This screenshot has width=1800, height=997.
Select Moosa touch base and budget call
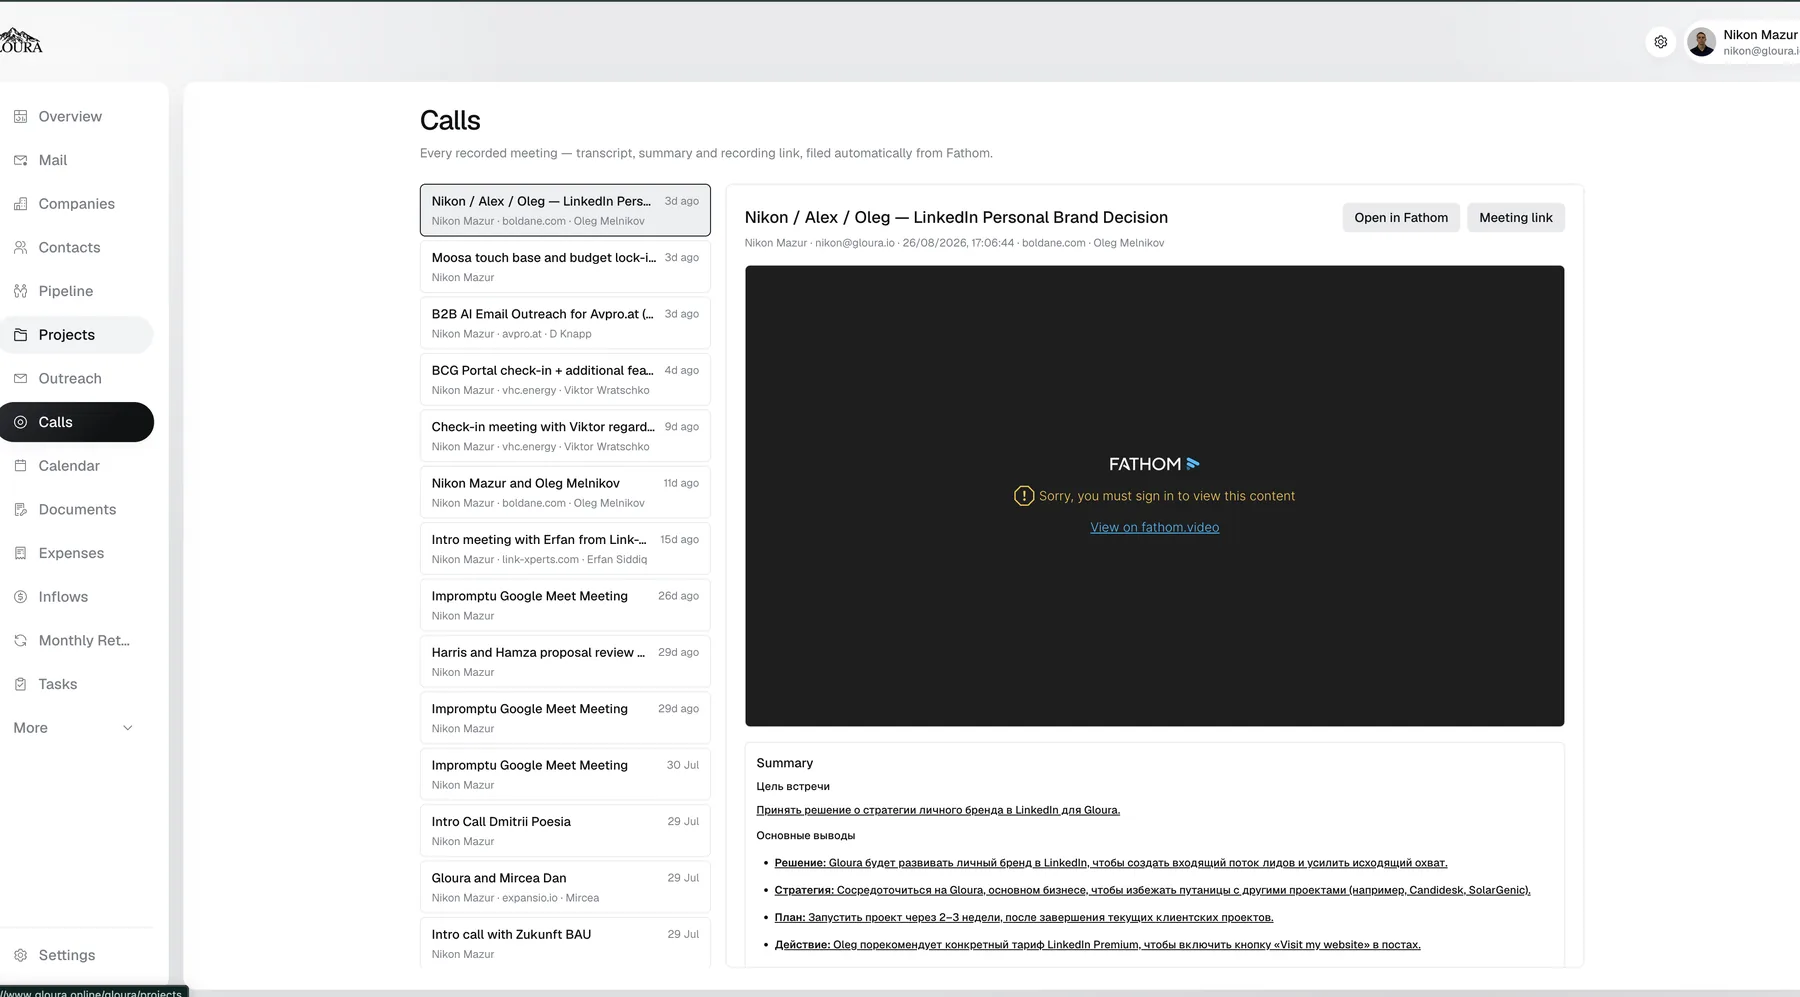point(565,267)
